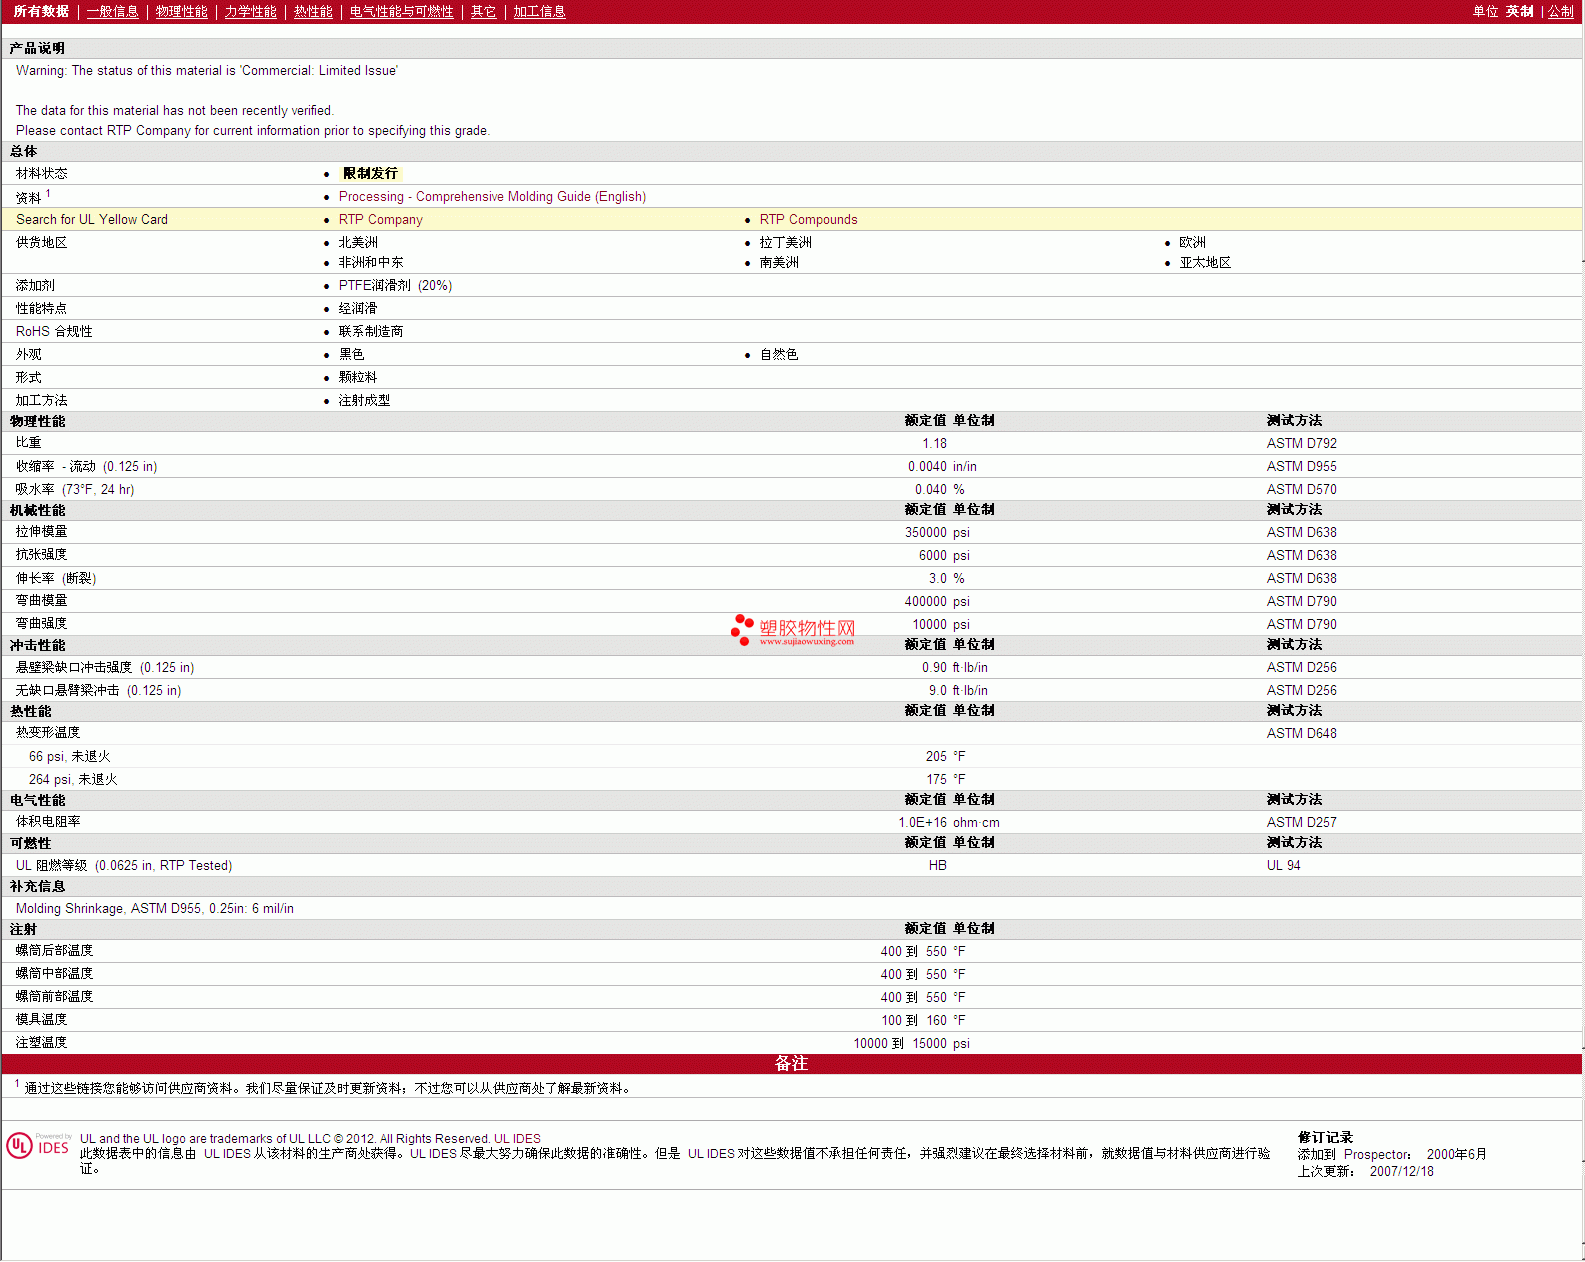
Task: Select tensile modulus value 350000 psi
Action: click(x=937, y=533)
